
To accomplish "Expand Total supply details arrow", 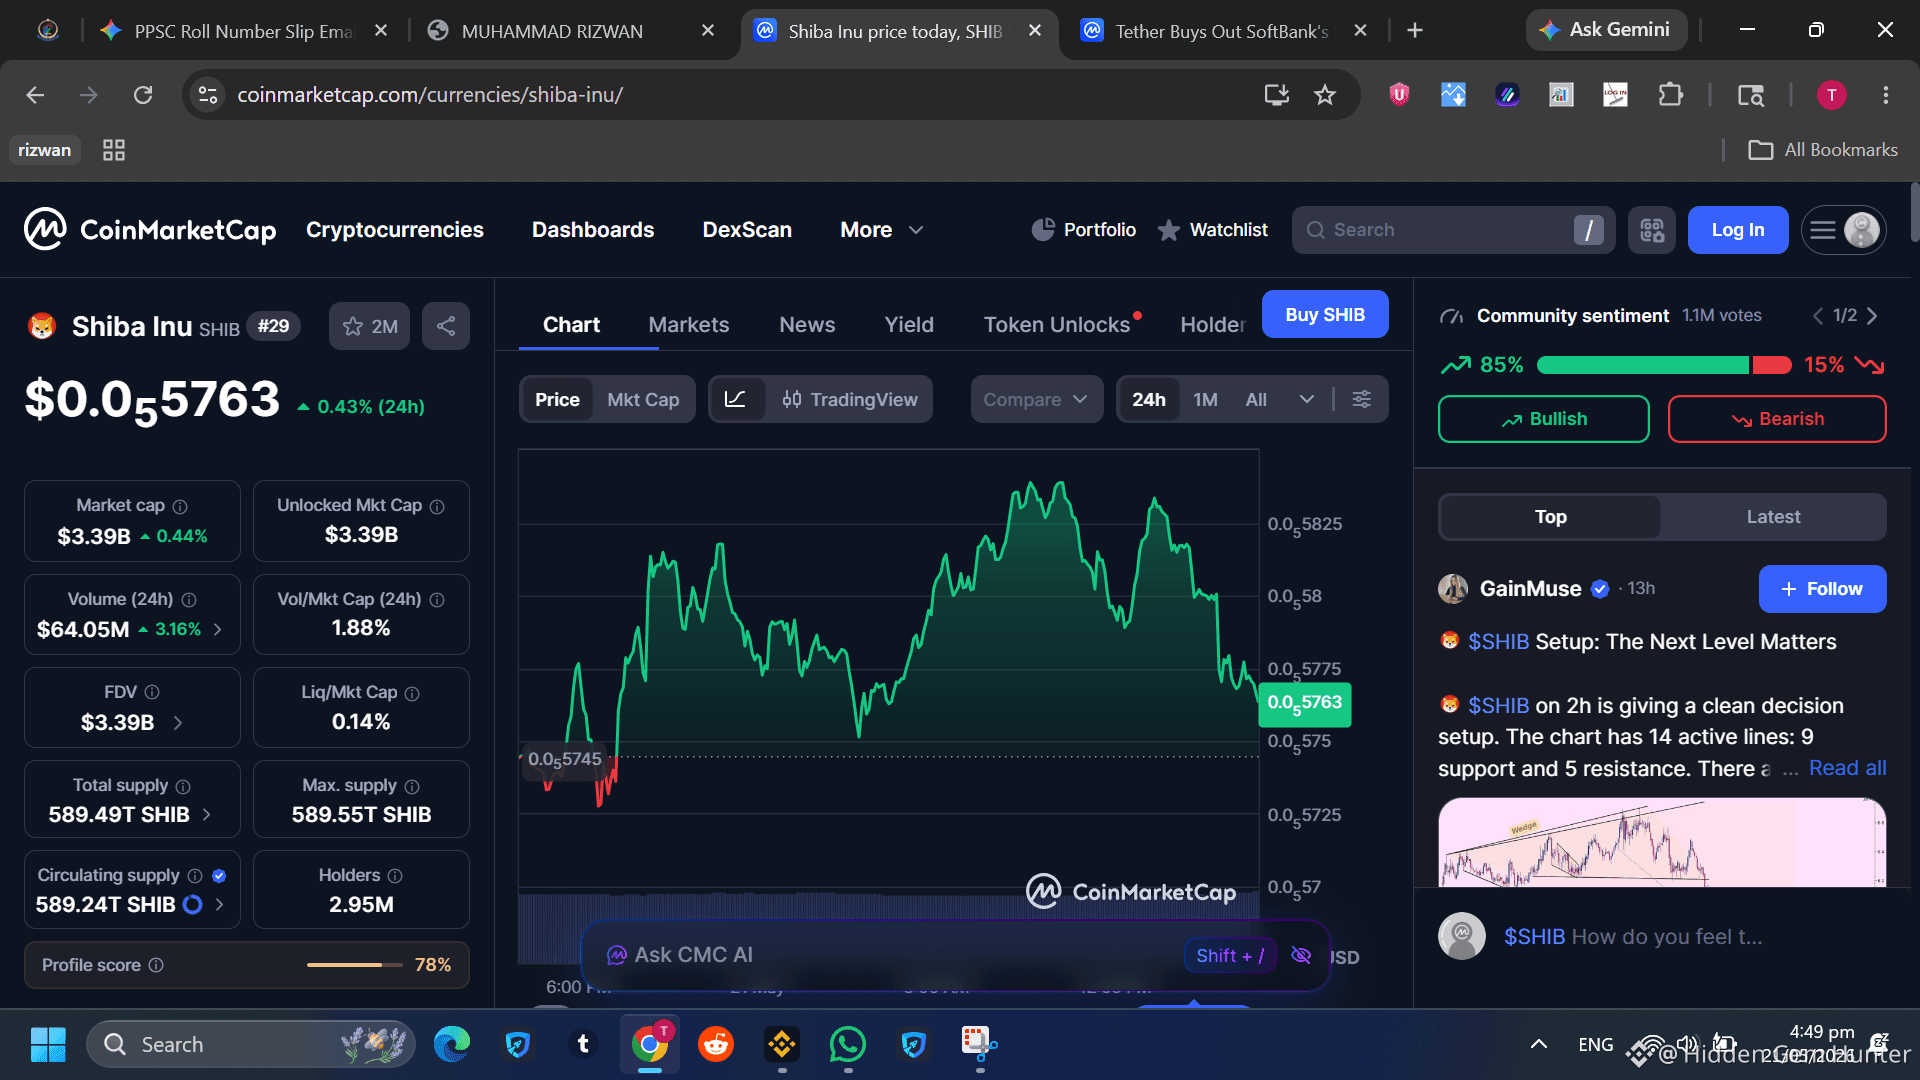I will 207,814.
